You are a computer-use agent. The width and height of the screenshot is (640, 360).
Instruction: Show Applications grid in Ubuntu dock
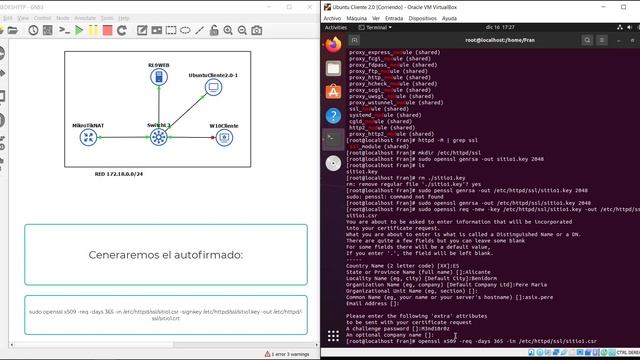coord(333,336)
